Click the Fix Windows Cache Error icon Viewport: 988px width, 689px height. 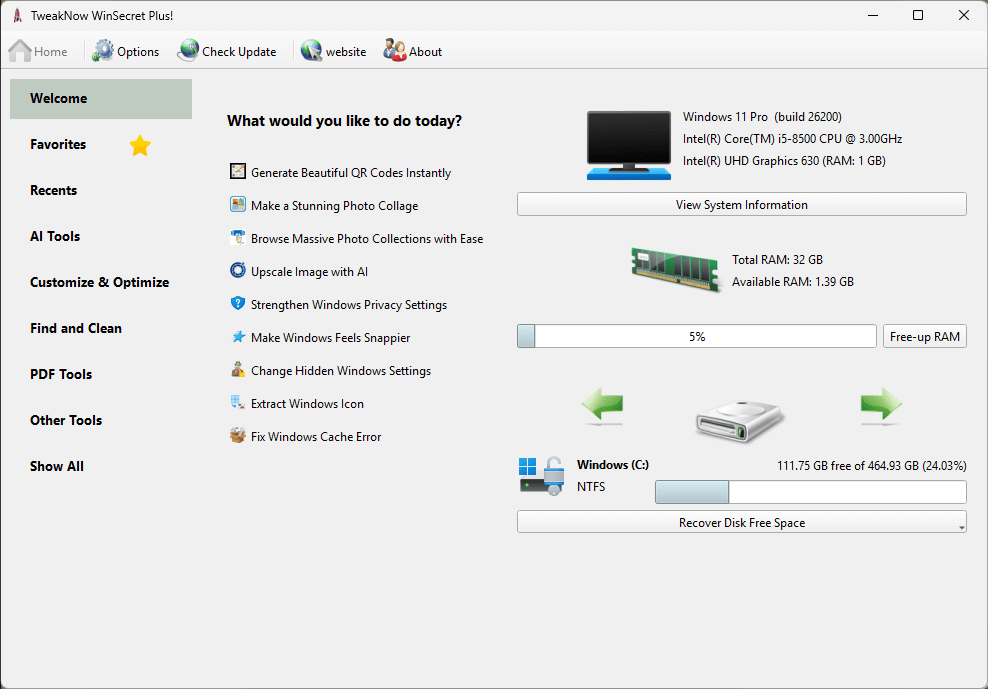click(237, 436)
